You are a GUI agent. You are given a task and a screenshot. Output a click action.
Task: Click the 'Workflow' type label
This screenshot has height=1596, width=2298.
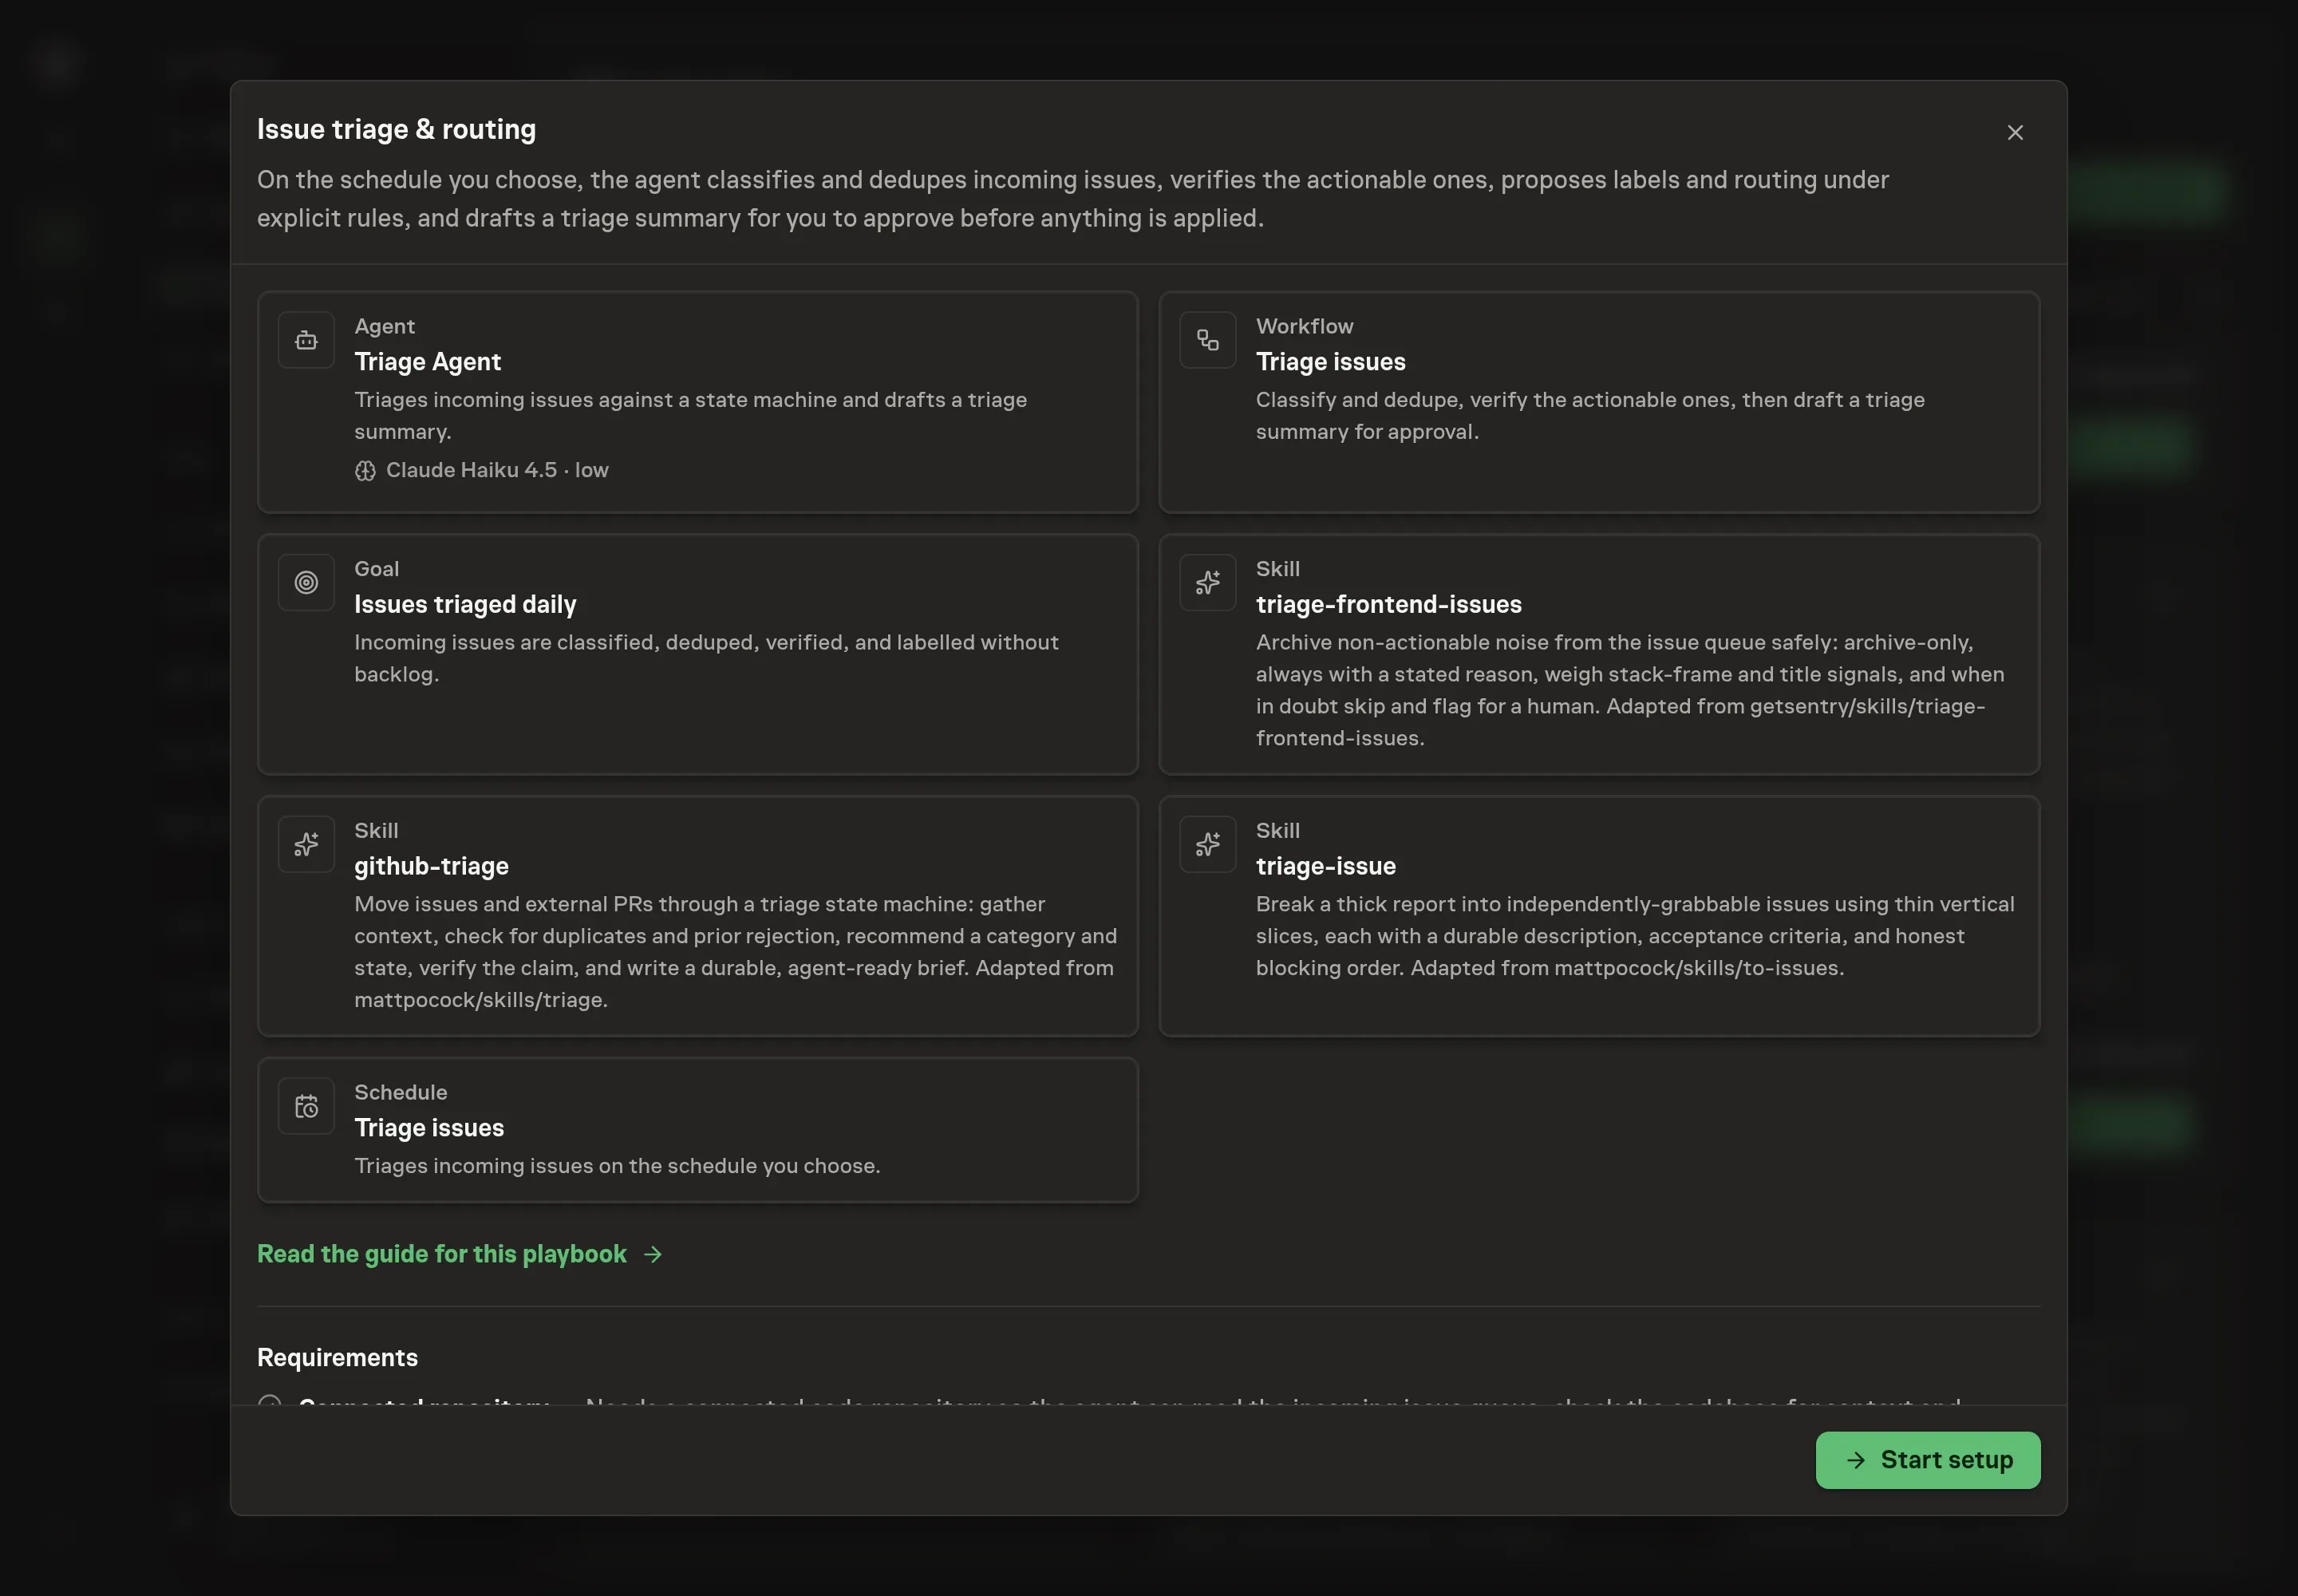point(1304,326)
